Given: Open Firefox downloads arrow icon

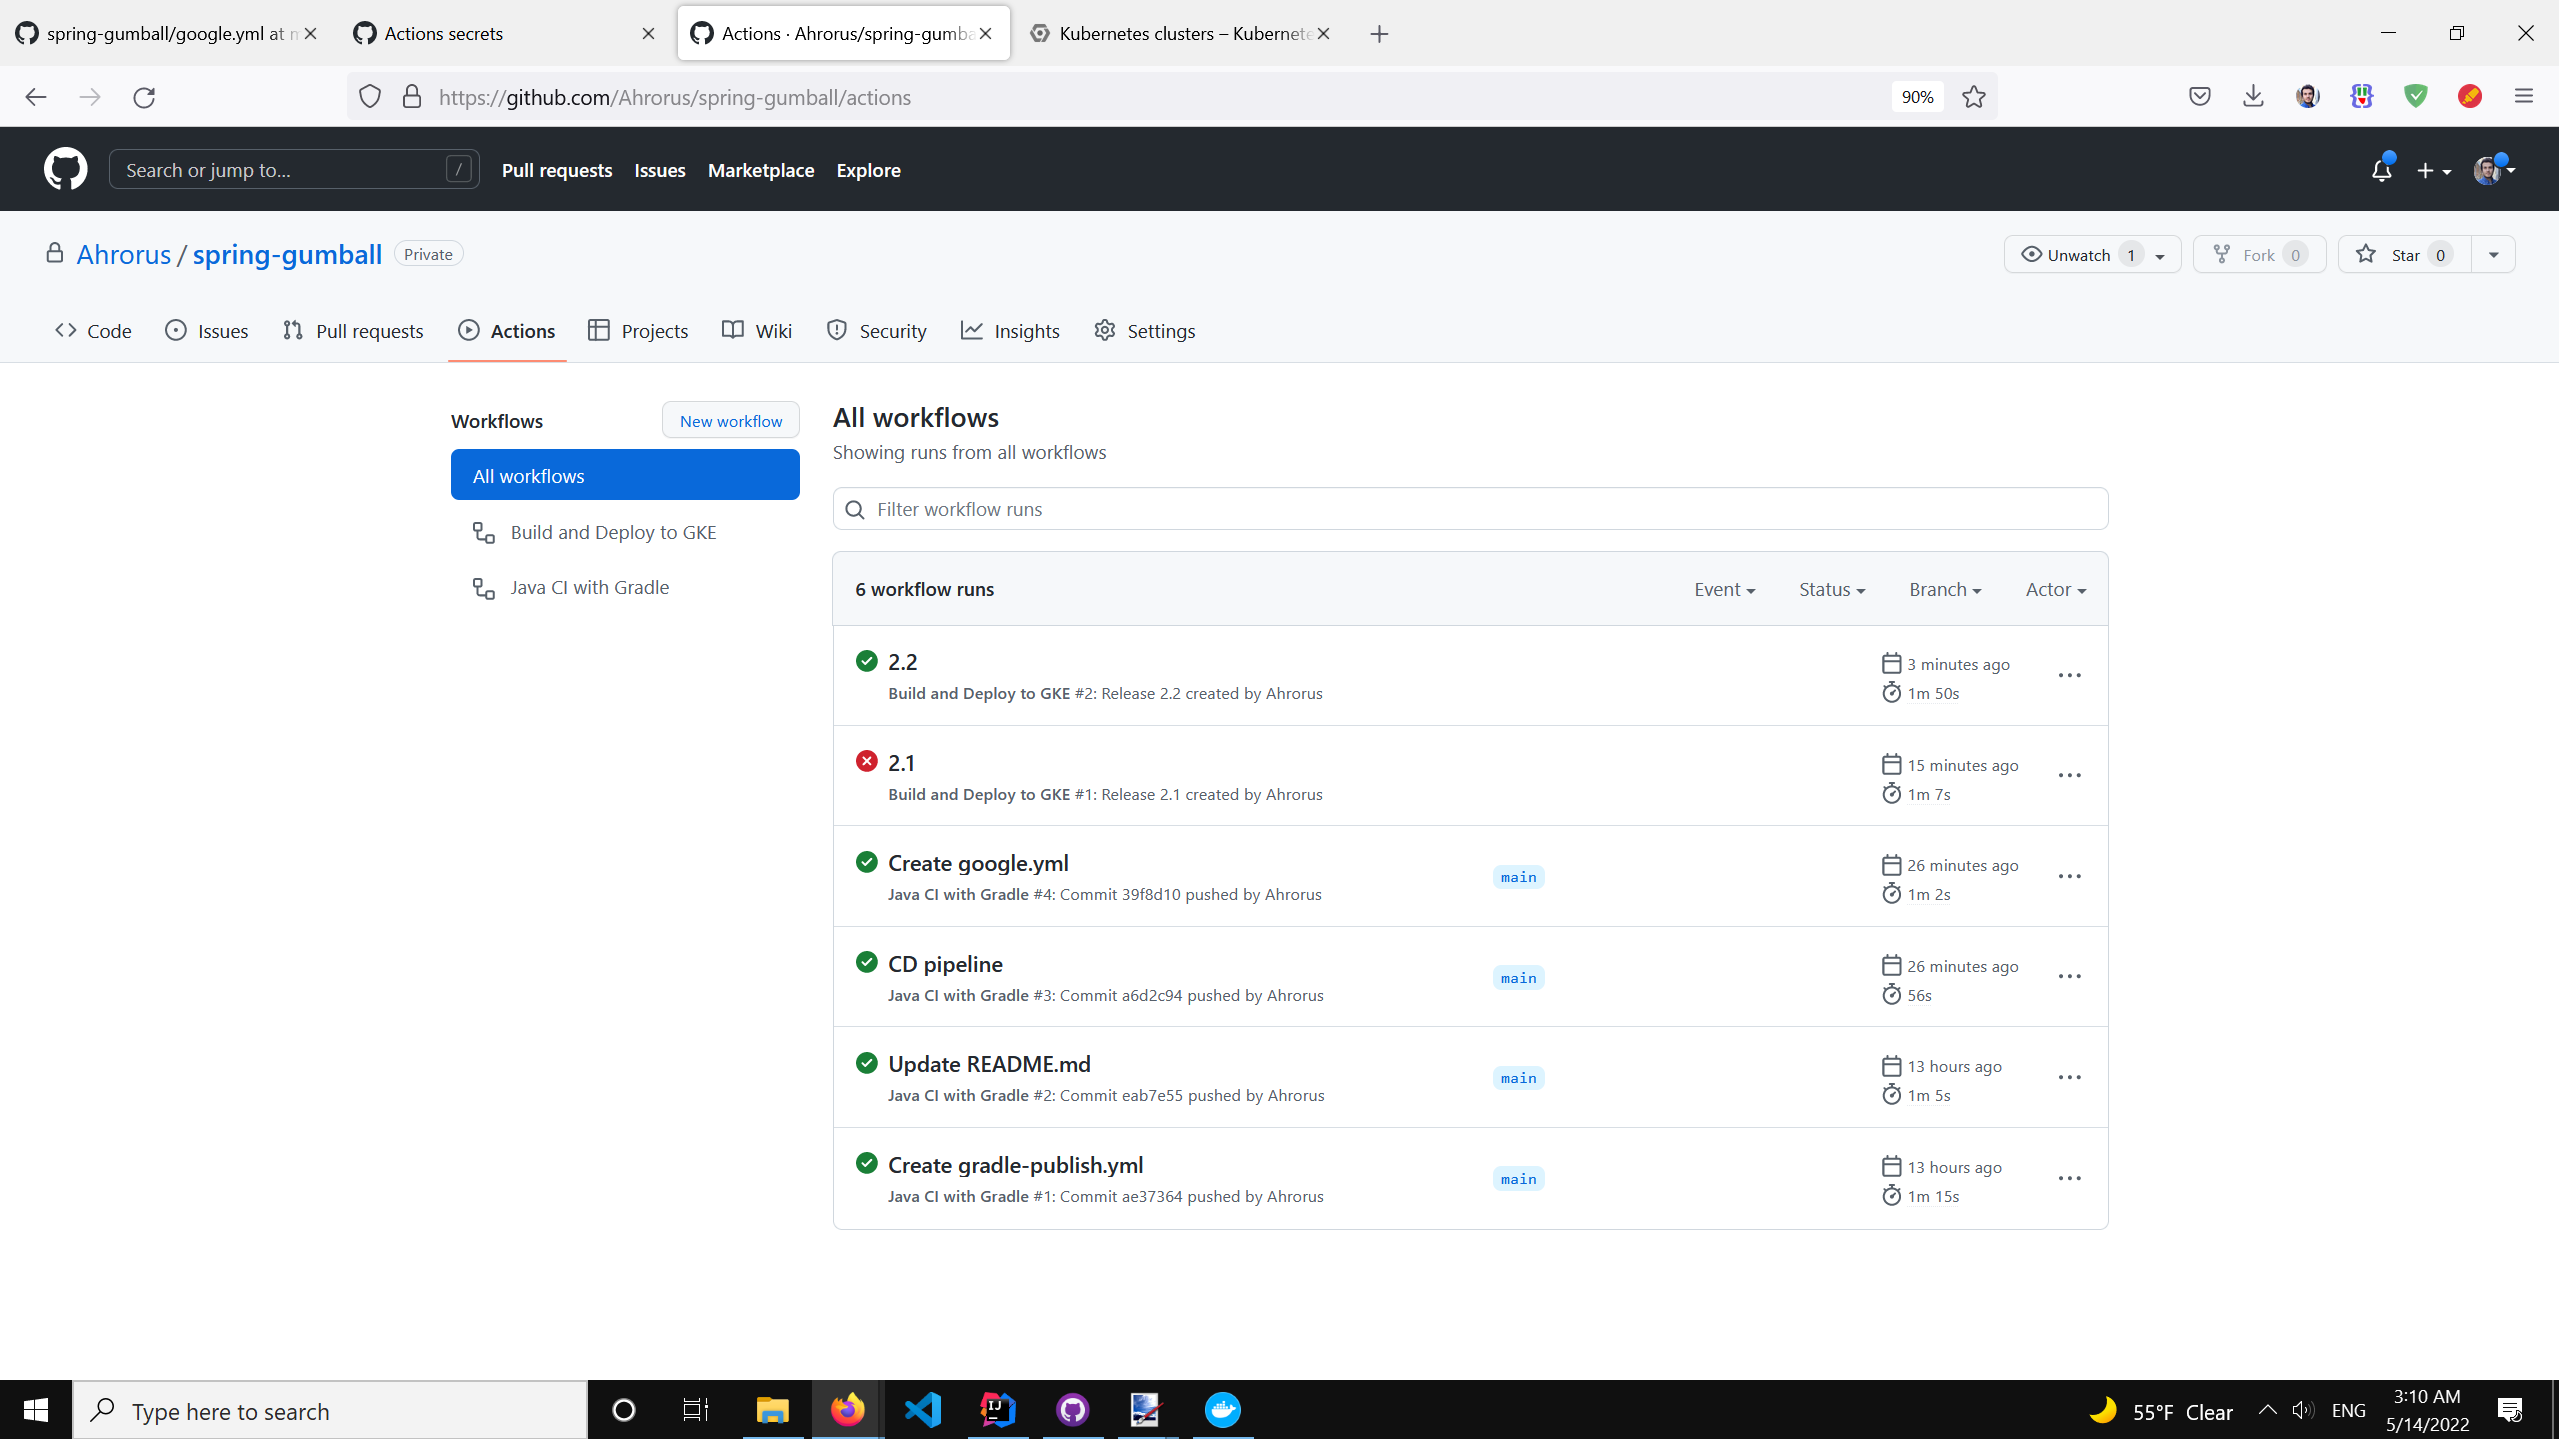Looking at the screenshot, I should coord(2253,97).
